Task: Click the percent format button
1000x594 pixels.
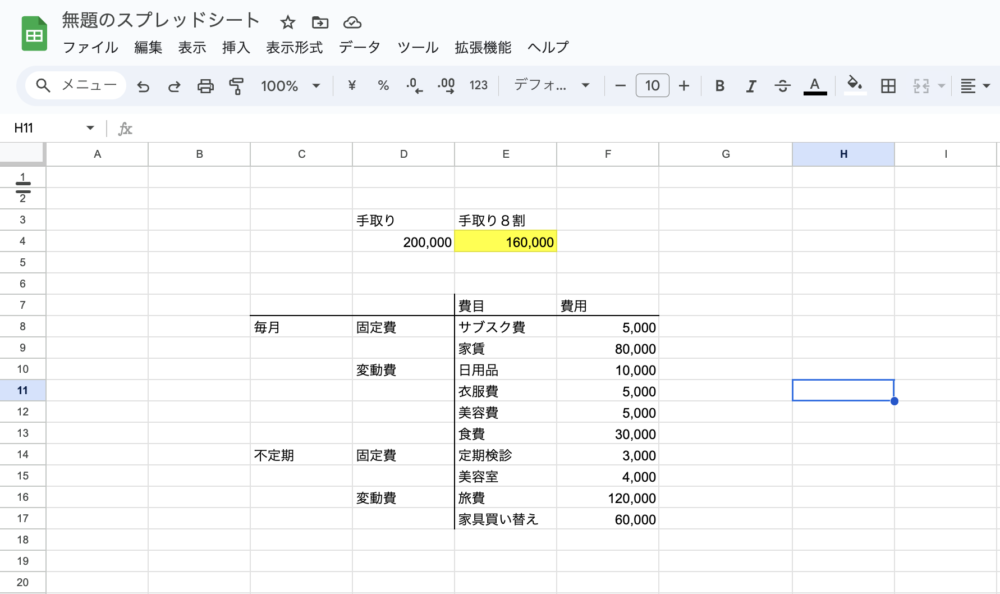Action: pyautogui.click(x=383, y=86)
